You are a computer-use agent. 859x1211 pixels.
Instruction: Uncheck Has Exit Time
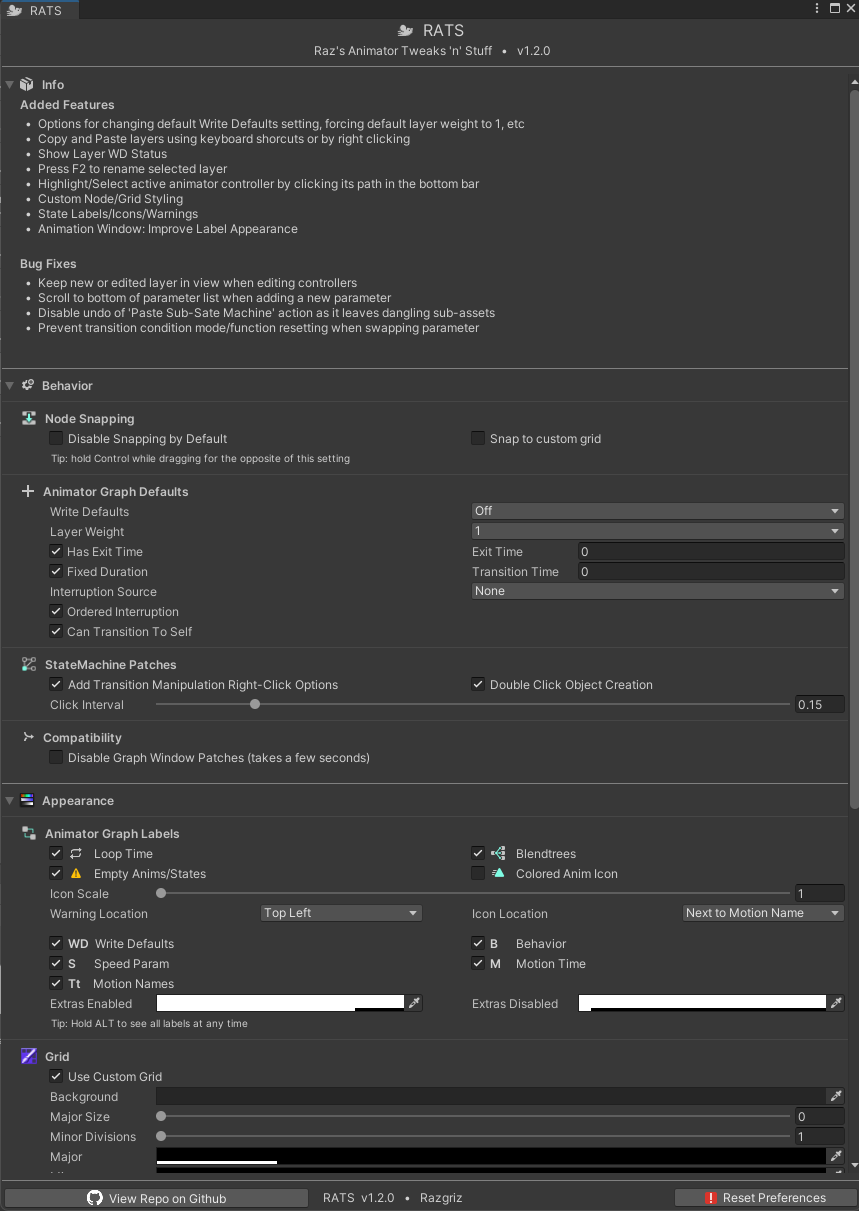pos(56,551)
